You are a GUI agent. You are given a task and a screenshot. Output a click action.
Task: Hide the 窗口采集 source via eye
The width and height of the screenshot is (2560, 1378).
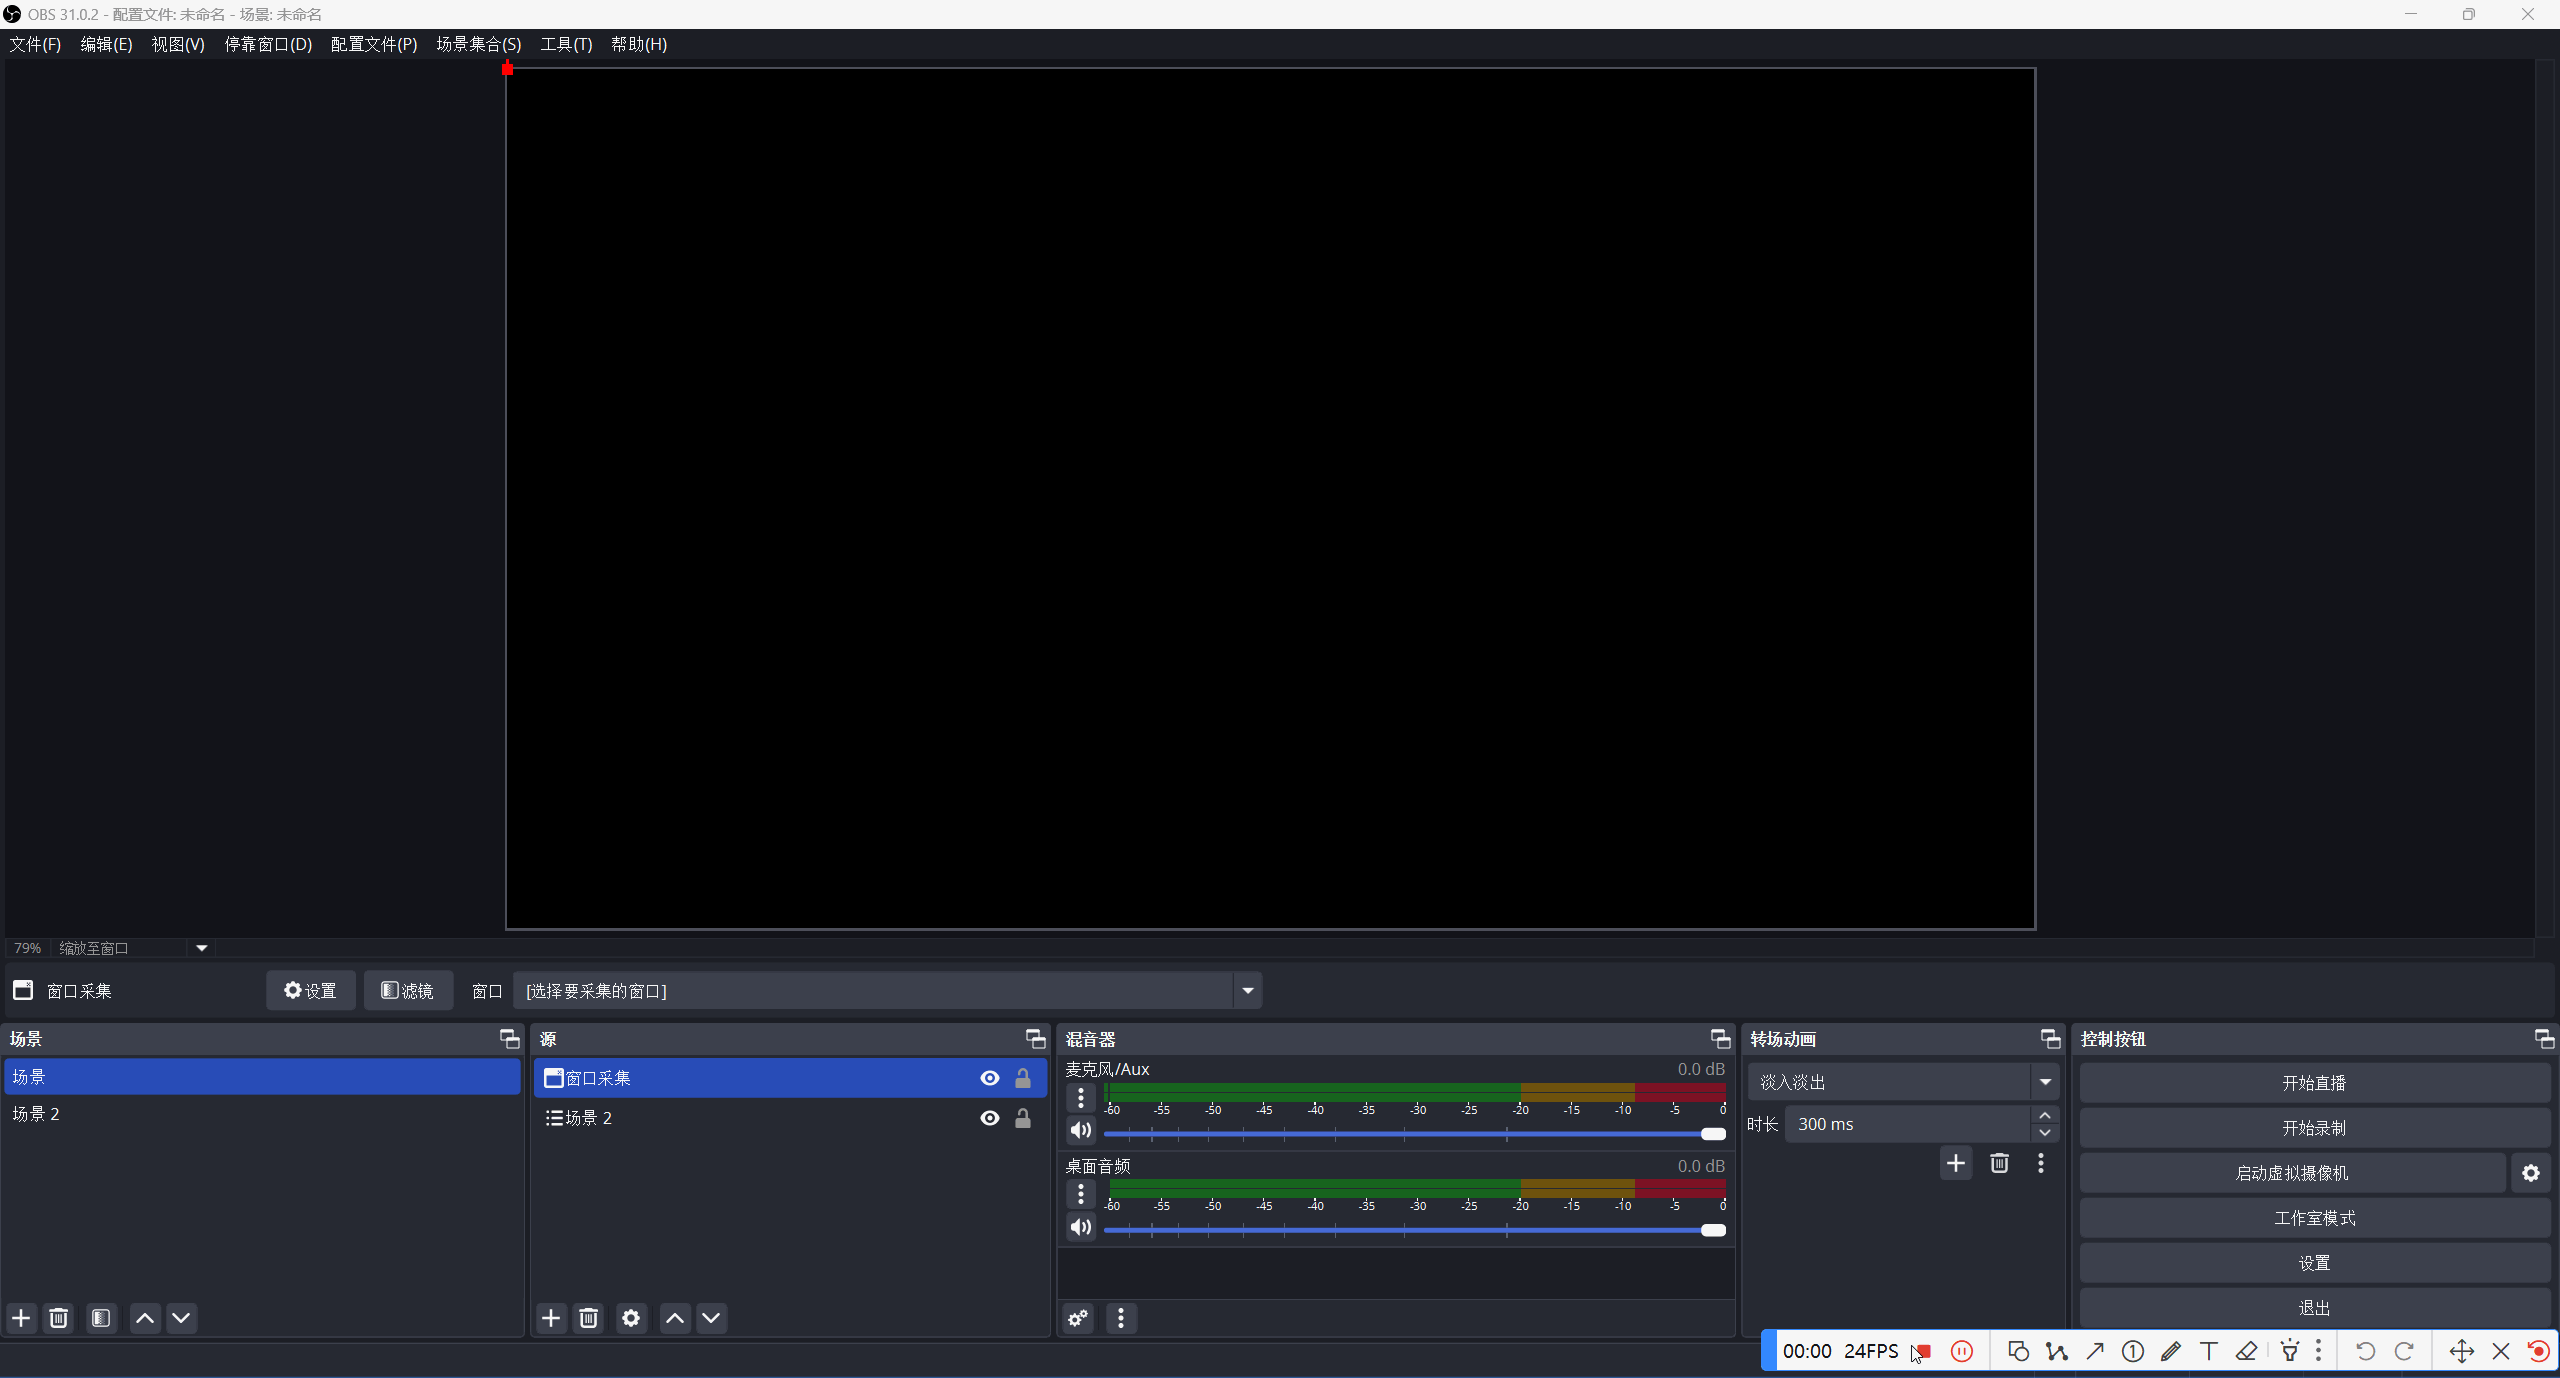click(x=990, y=1078)
